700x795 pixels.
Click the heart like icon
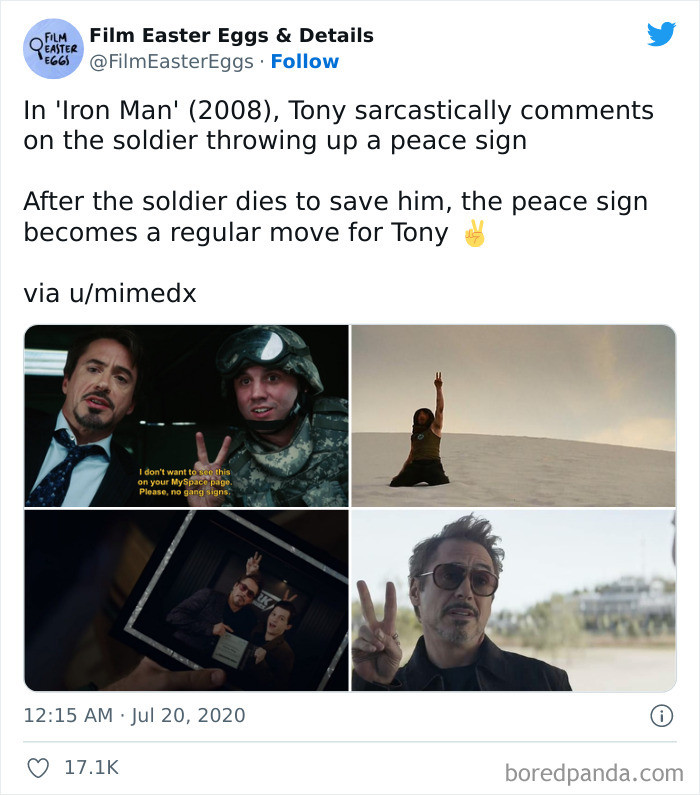pos(38,768)
